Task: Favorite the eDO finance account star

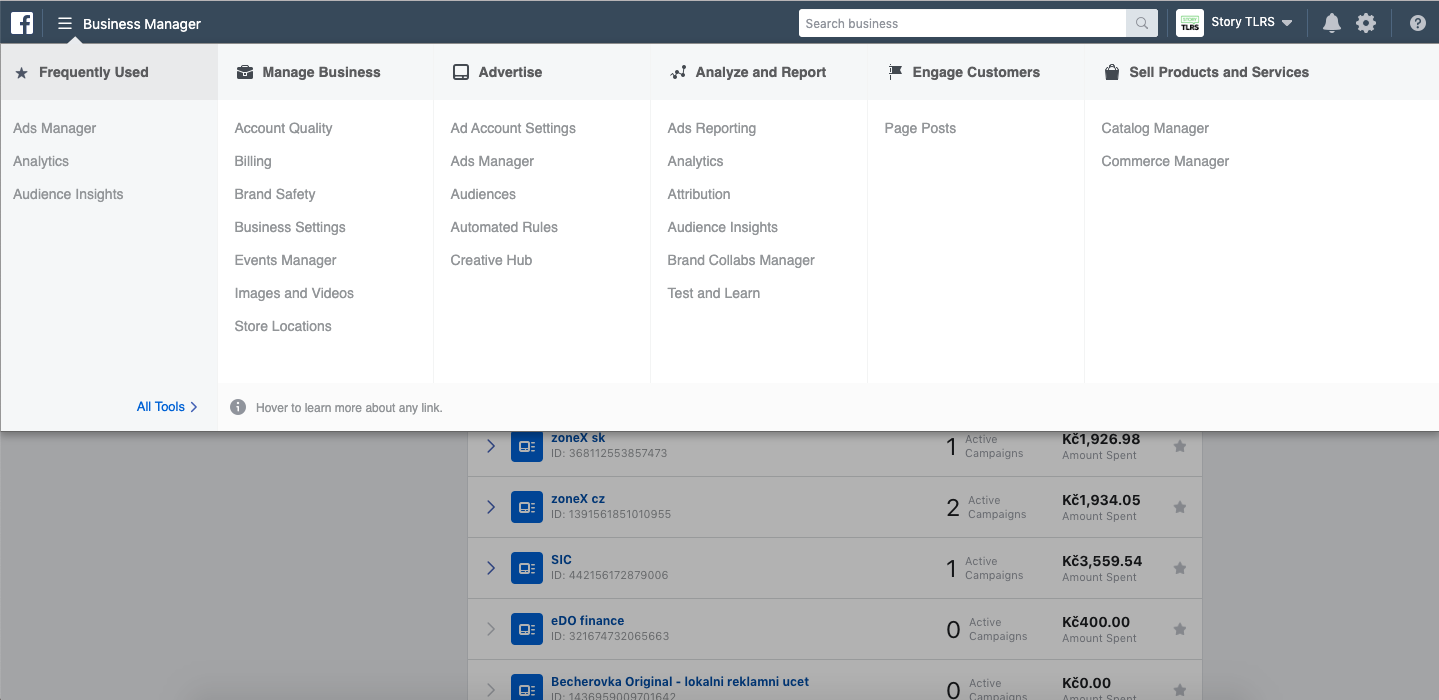Action: click(x=1180, y=629)
